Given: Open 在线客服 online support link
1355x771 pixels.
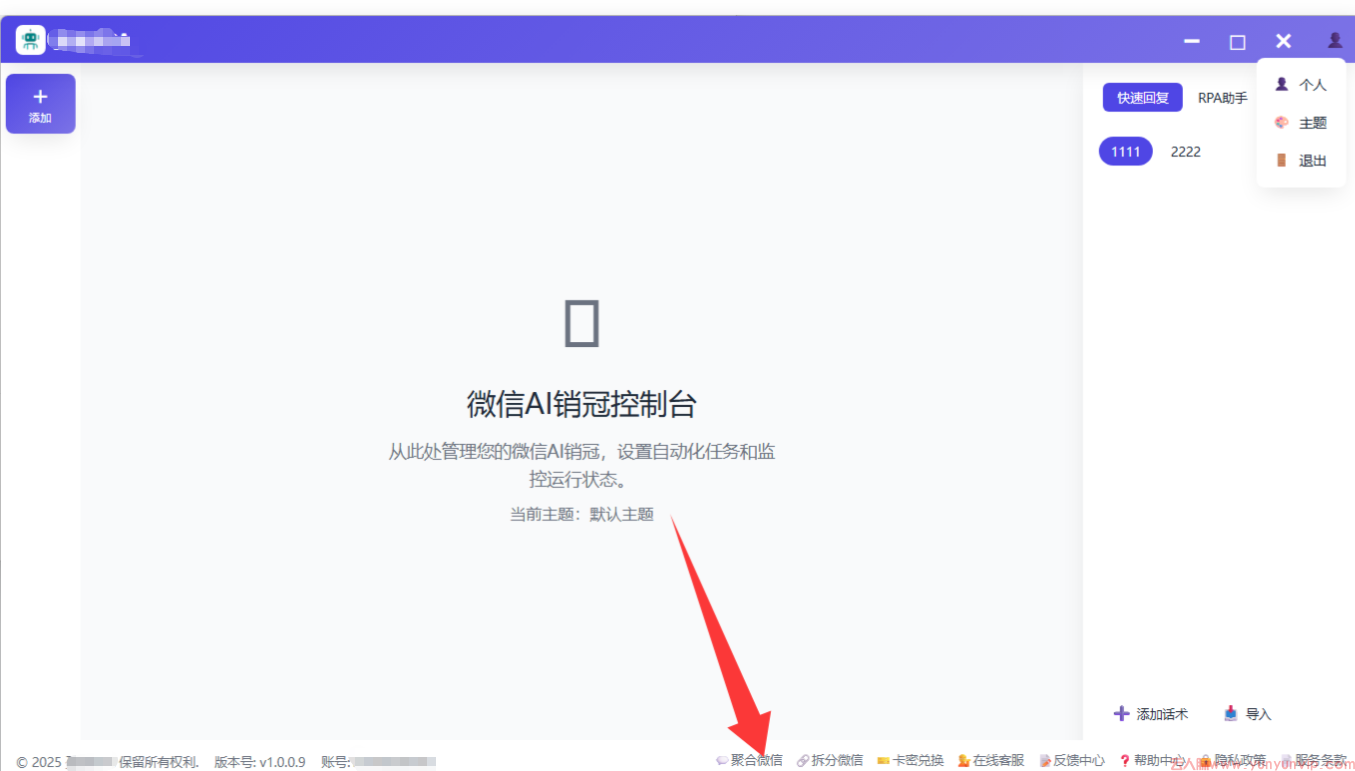Looking at the screenshot, I should (991, 760).
